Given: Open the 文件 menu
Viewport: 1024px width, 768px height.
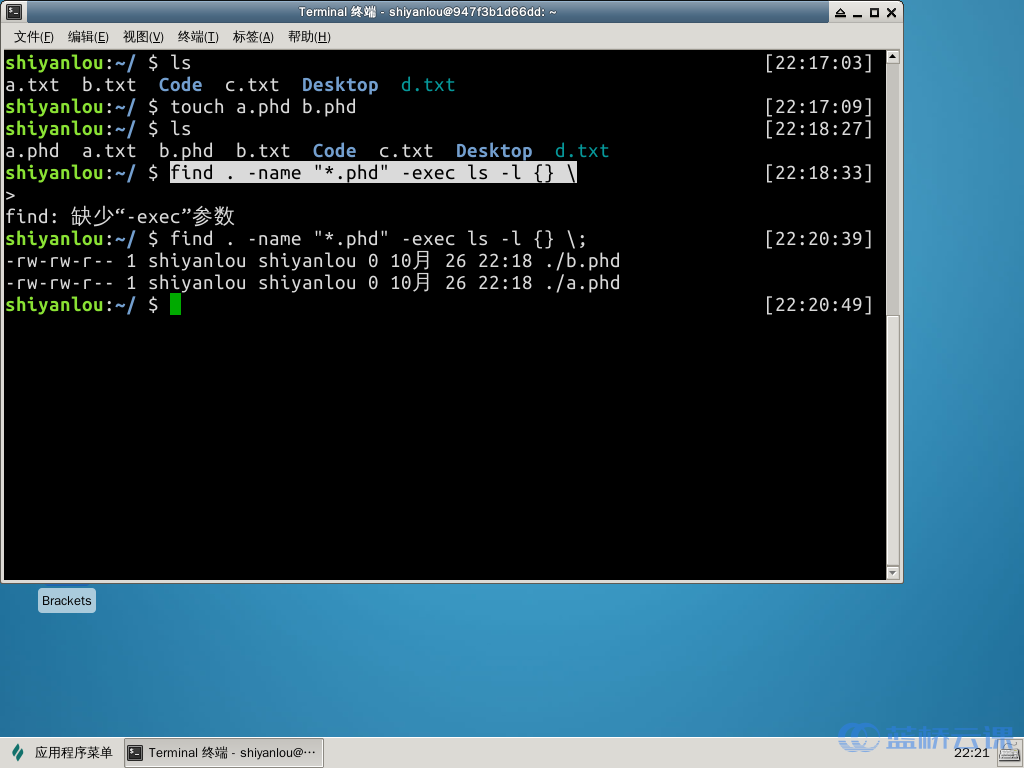Looking at the screenshot, I should point(36,37).
